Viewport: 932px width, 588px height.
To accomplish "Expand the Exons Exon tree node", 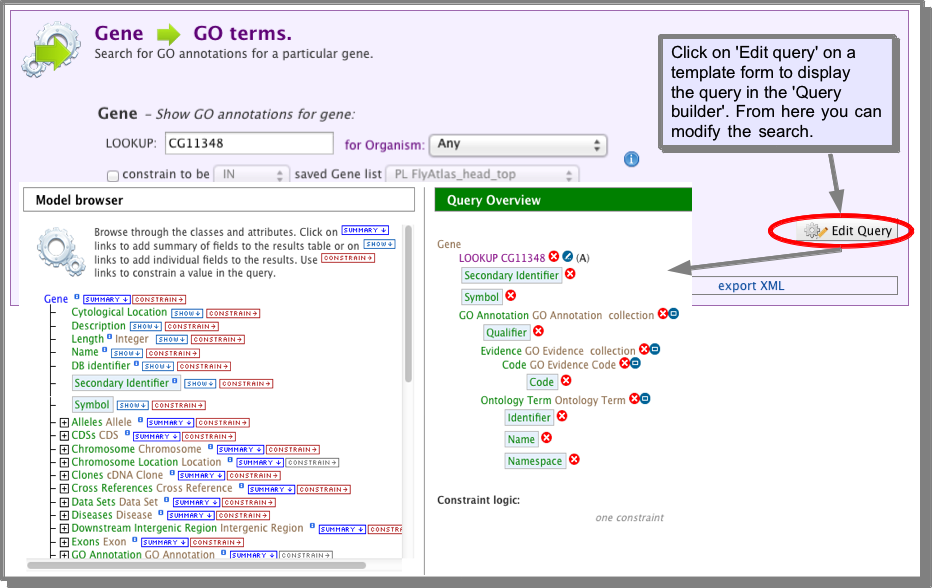I will click(64, 542).
